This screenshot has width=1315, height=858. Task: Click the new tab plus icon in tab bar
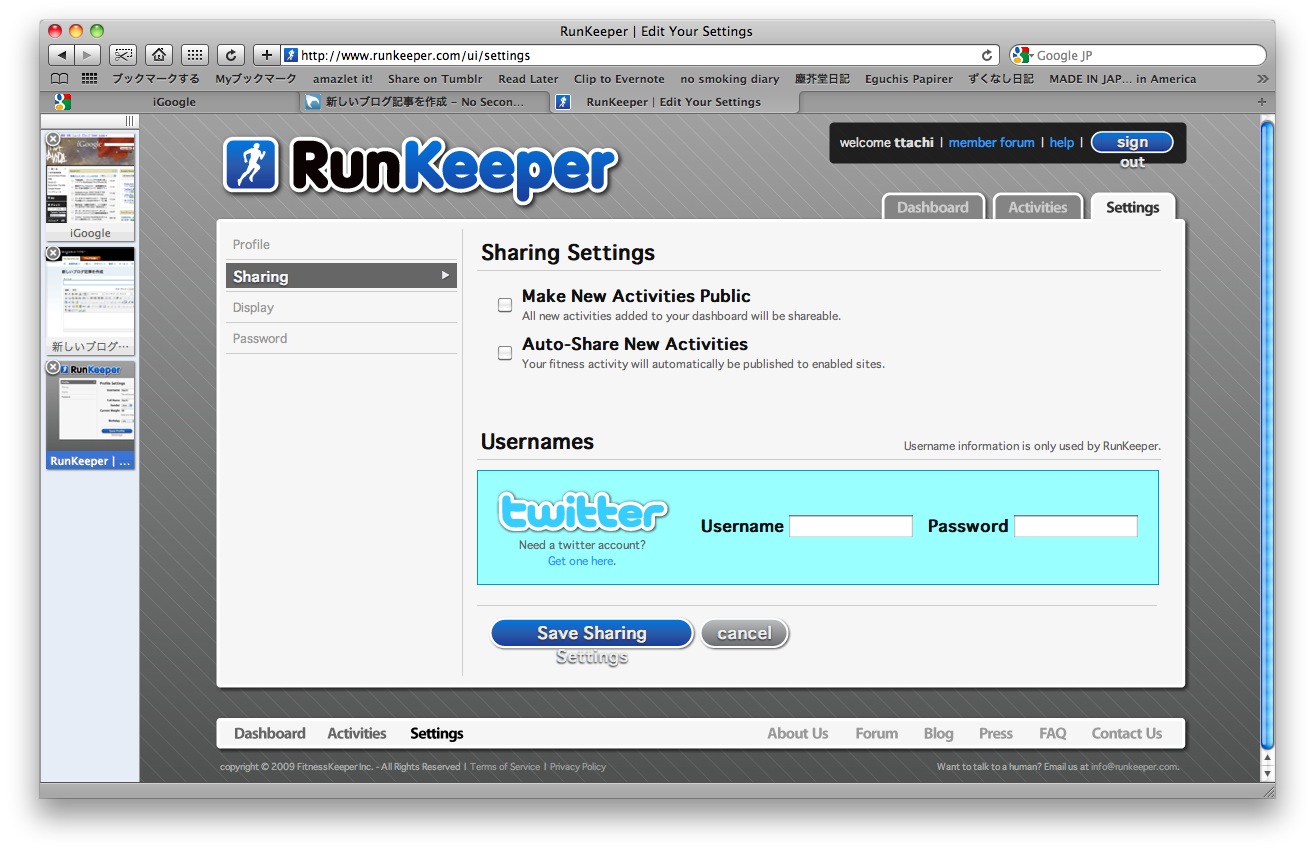click(1261, 102)
